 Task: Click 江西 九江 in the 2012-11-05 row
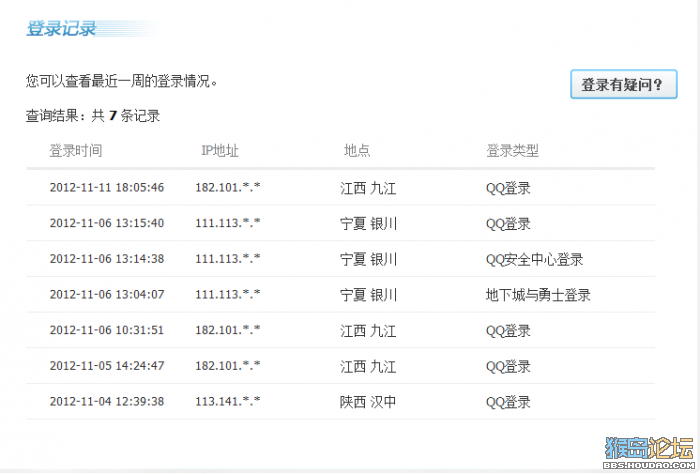pos(368,366)
